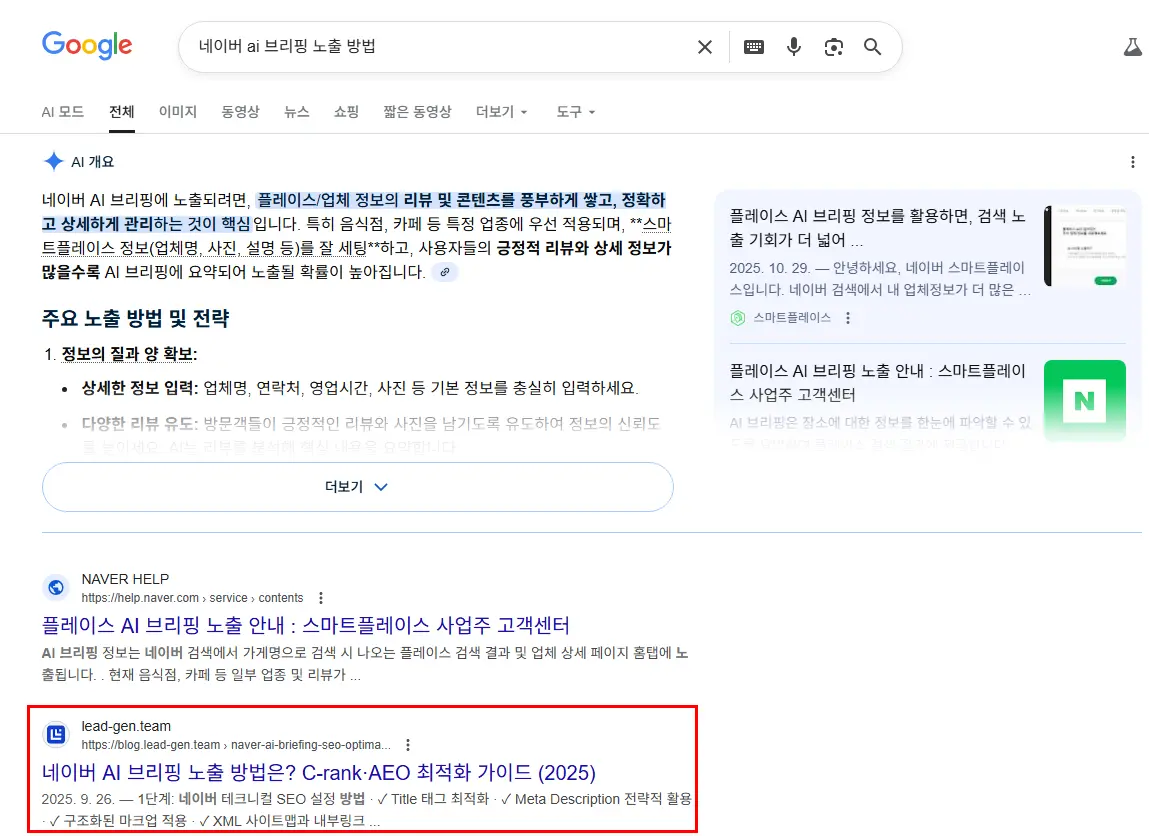Open the three-dot menu on the AI 개요 panel

1132,161
